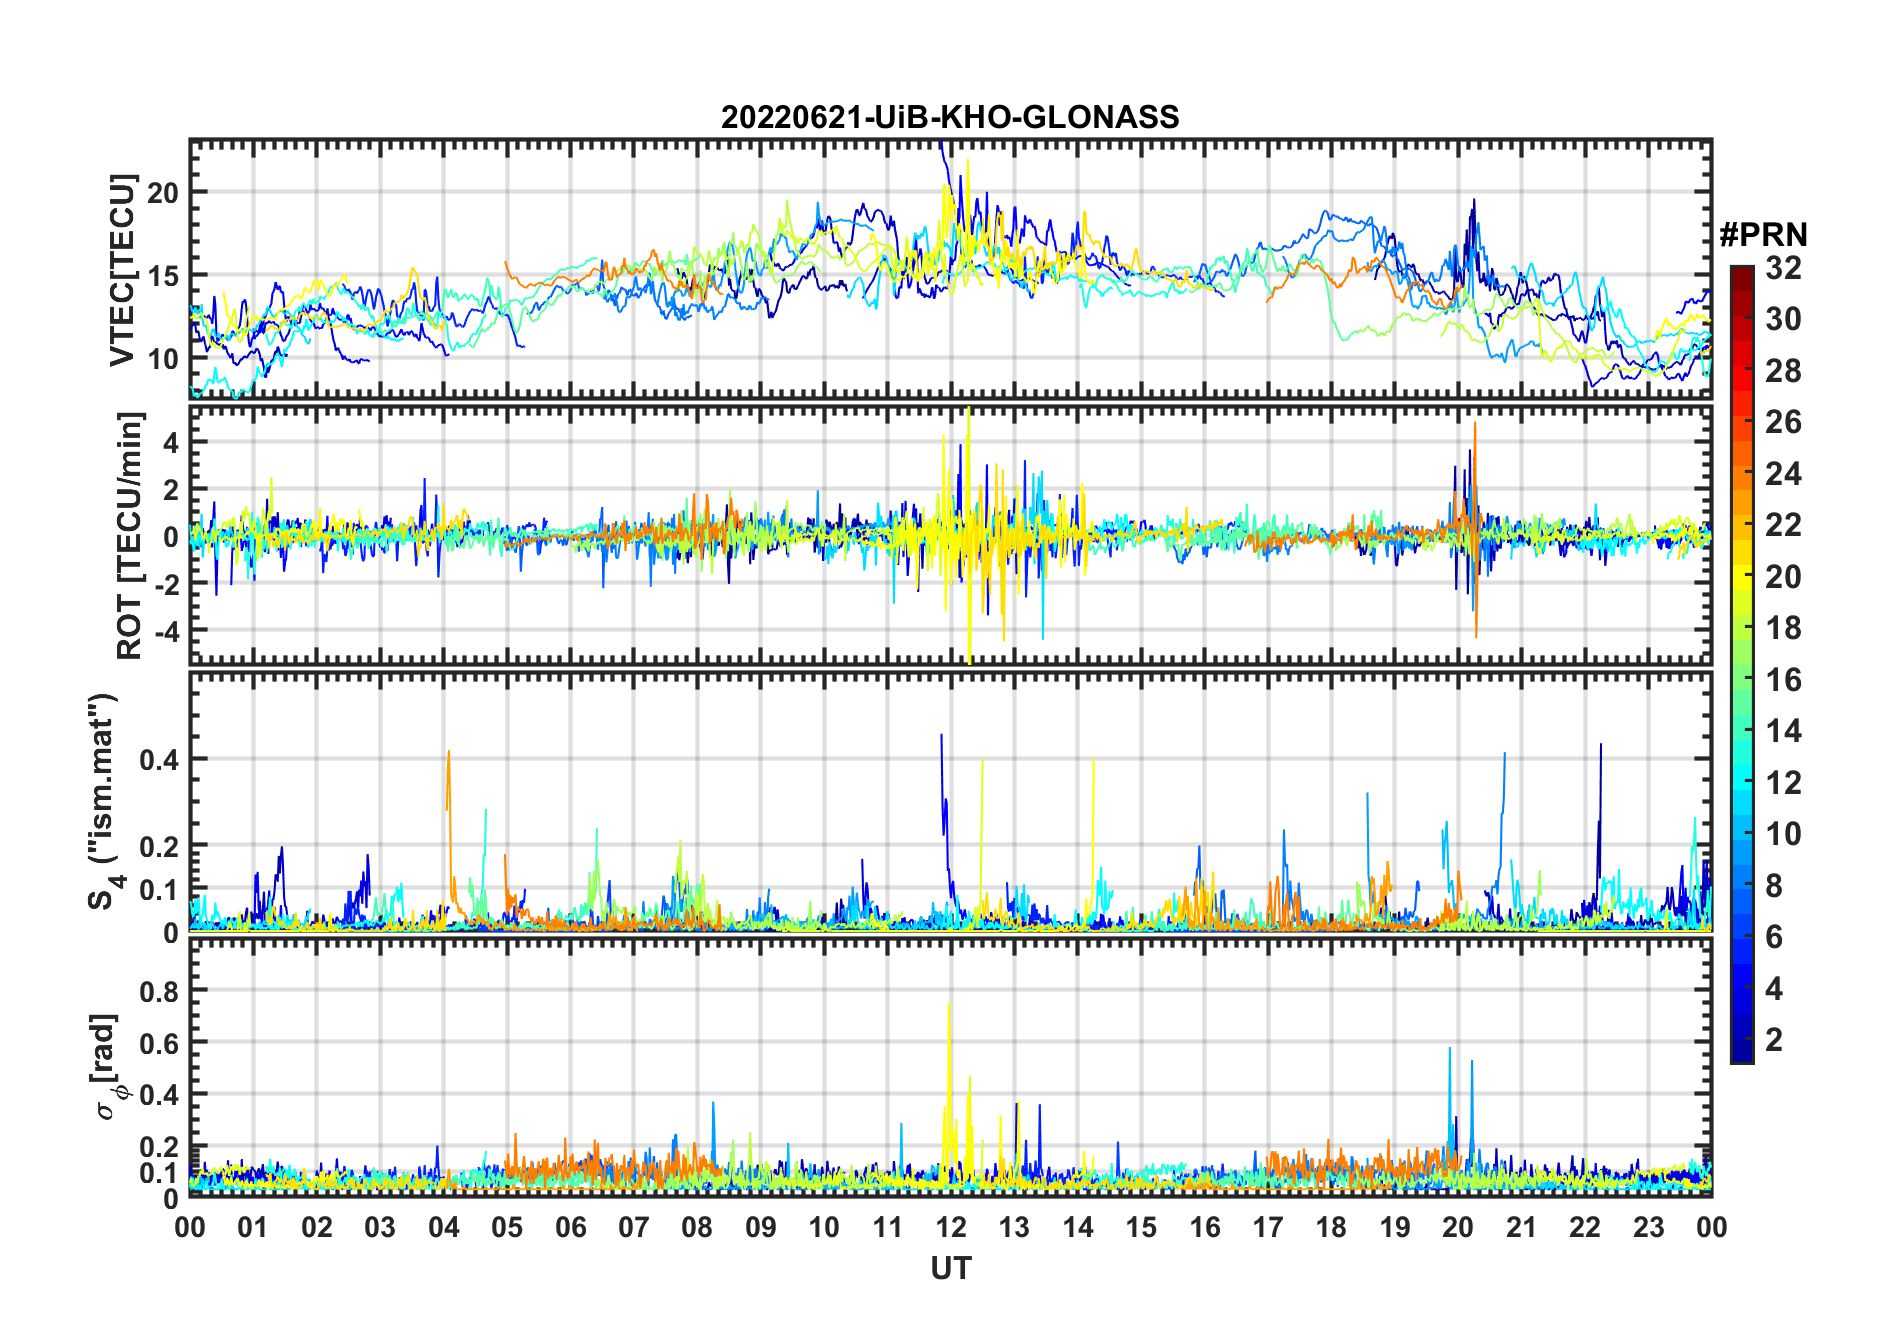Image resolution: width=1902 pixels, height=1330 pixels.
Task: Select S4 axis tick label 0.2
Action: pos(160,846)
